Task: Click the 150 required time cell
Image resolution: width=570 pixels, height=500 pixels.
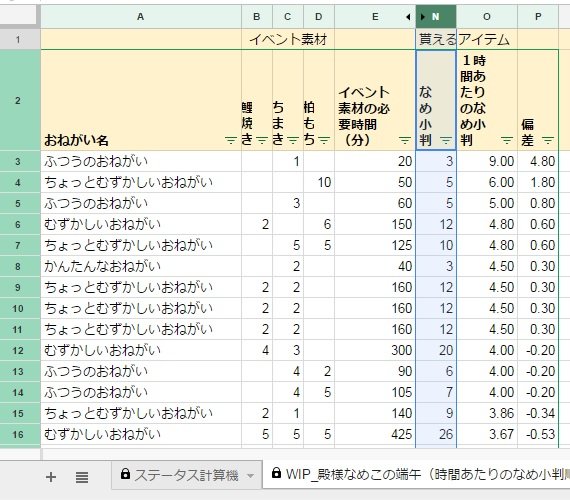Action: pos(375,224)
